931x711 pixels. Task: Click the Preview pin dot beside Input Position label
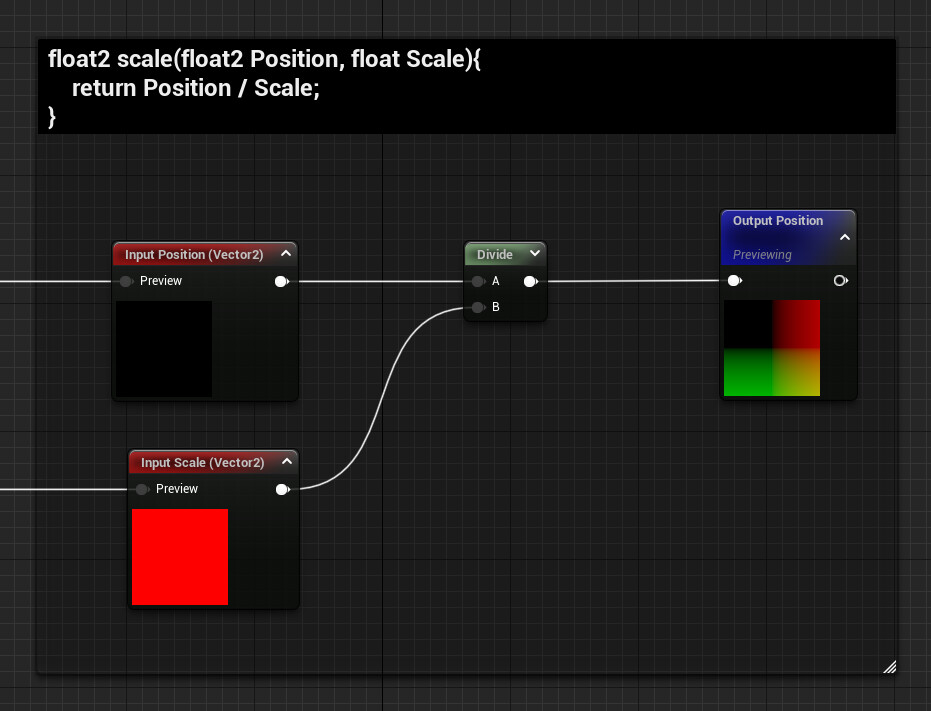click(126, 281)
